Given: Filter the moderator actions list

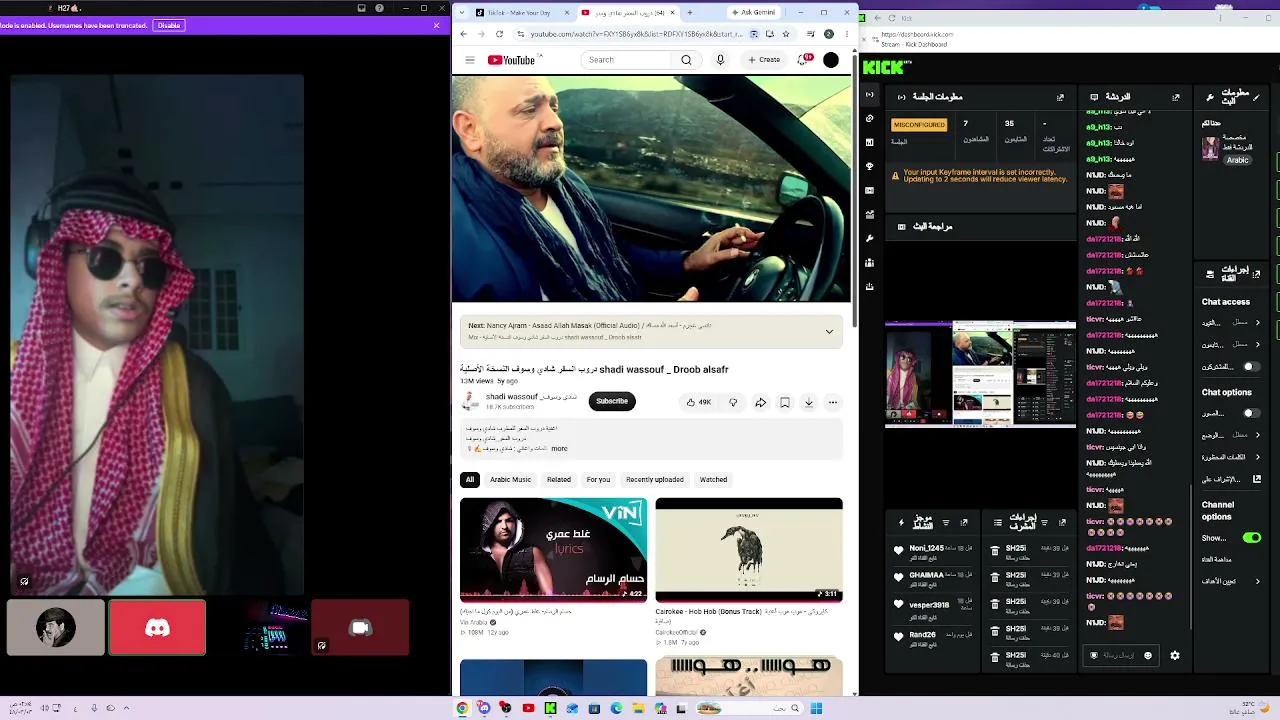Looking at the screenshot, I should (x=1044, y=523).
